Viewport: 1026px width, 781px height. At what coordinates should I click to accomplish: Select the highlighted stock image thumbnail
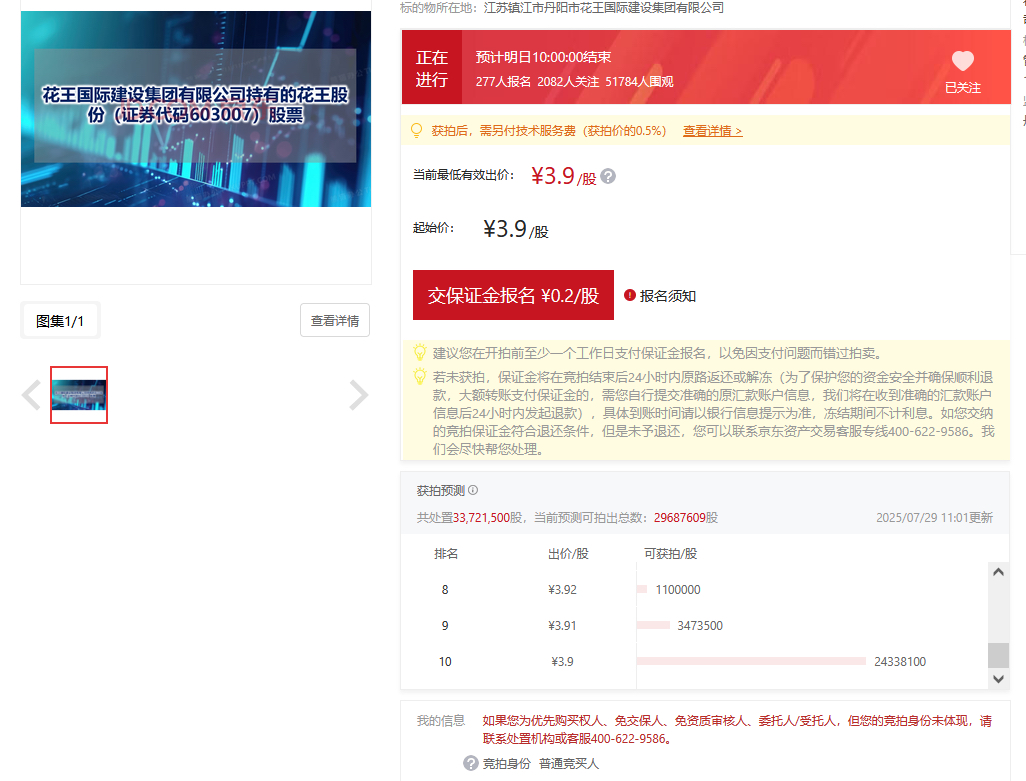point(79,395)
